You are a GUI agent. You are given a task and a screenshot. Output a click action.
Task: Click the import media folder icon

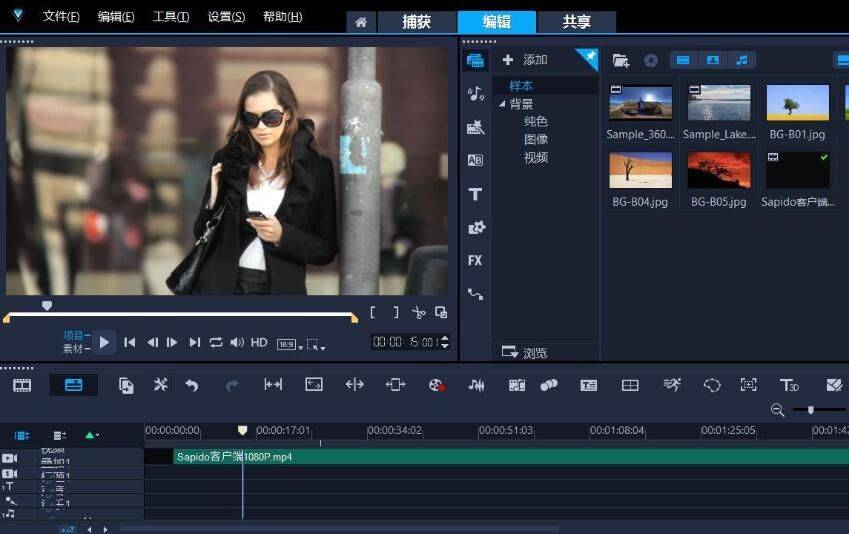tap(621, 61)
